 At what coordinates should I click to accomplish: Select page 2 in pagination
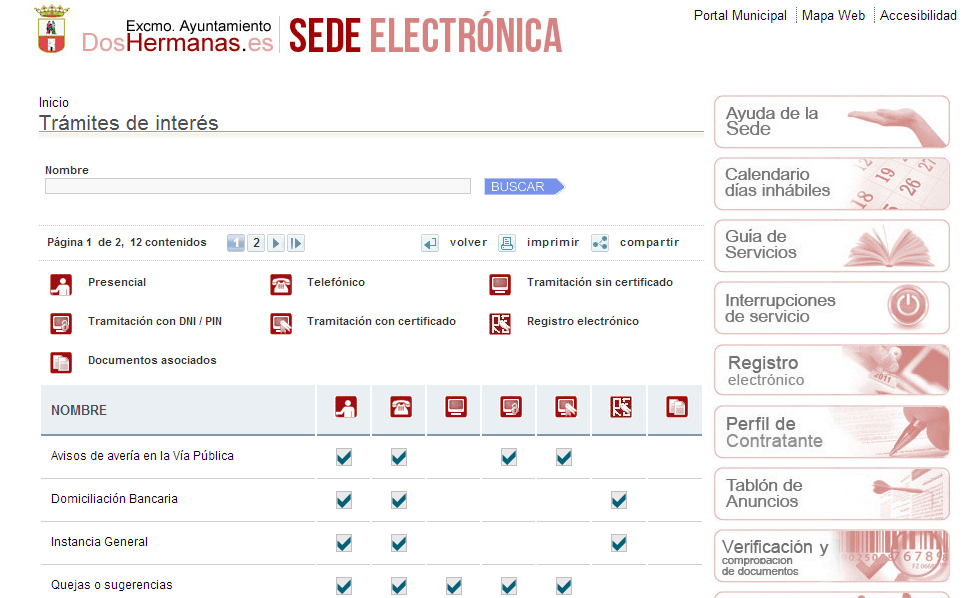click(256, 243)
